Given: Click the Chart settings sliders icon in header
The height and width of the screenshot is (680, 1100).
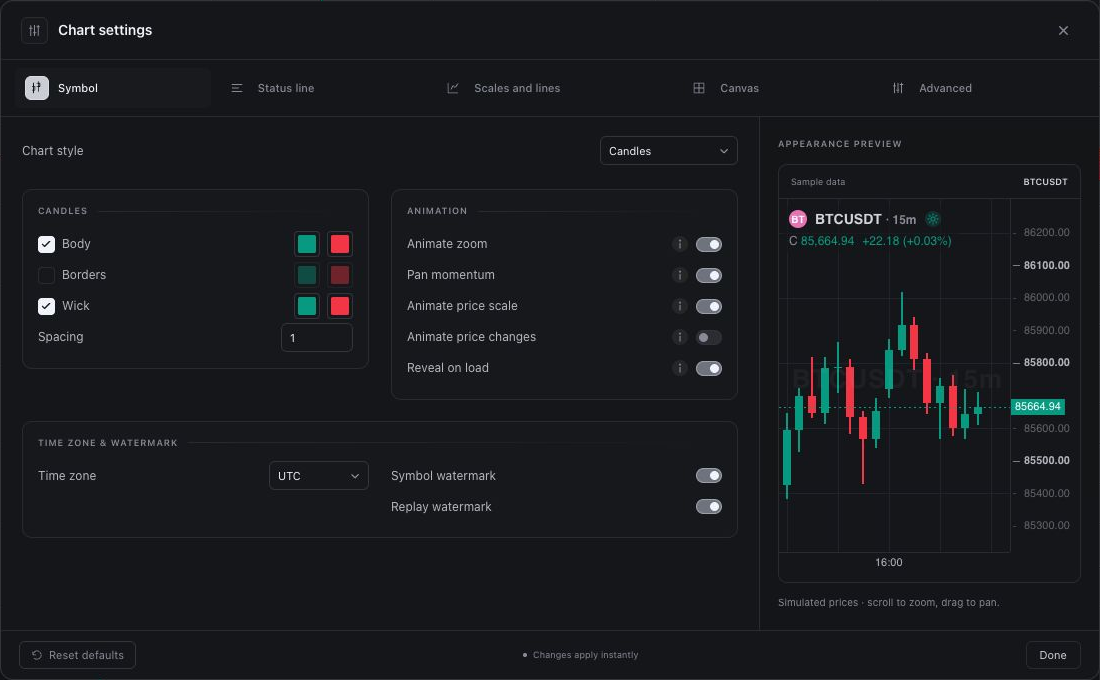Looking at the screenshot, I should (34, 30).
